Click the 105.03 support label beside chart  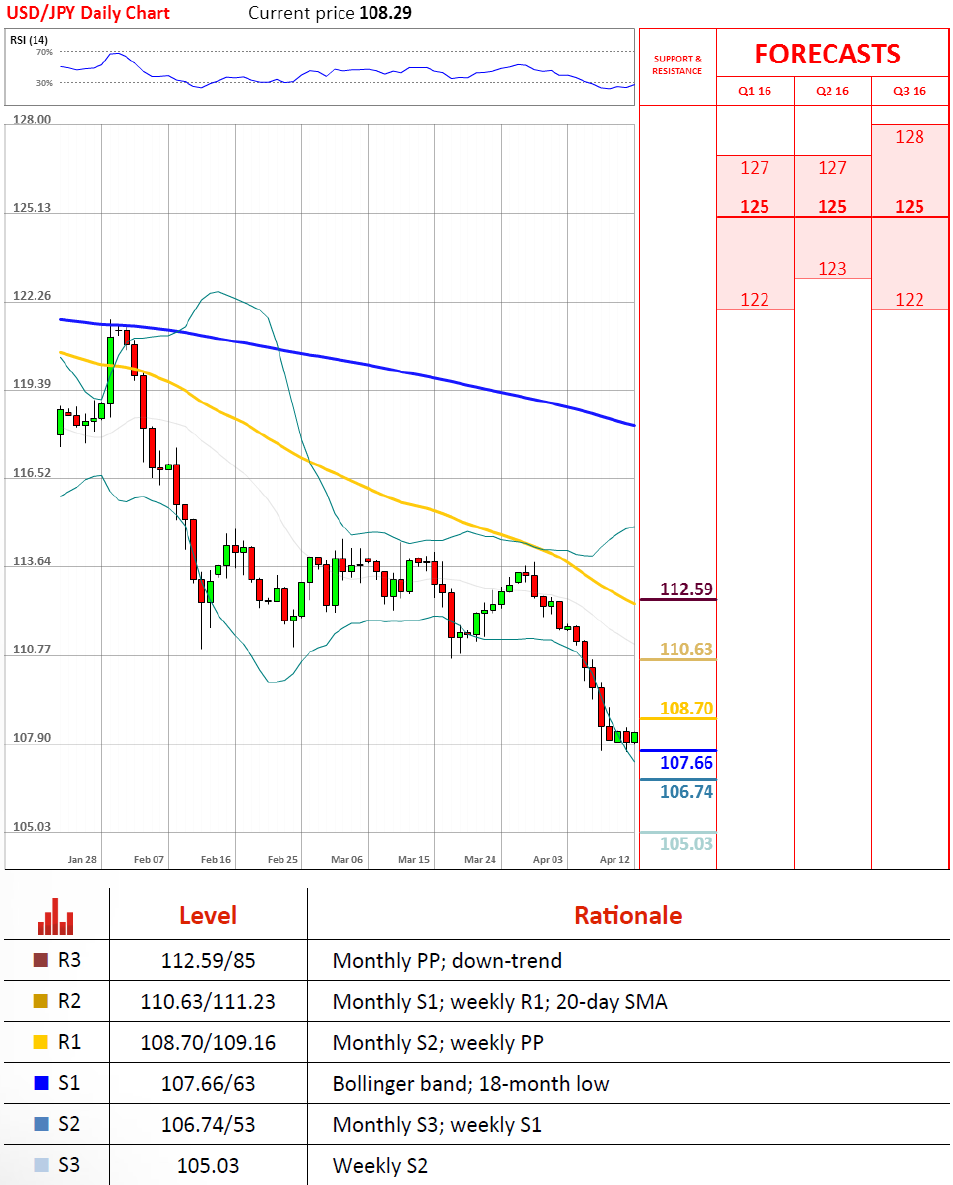point(686,843)
